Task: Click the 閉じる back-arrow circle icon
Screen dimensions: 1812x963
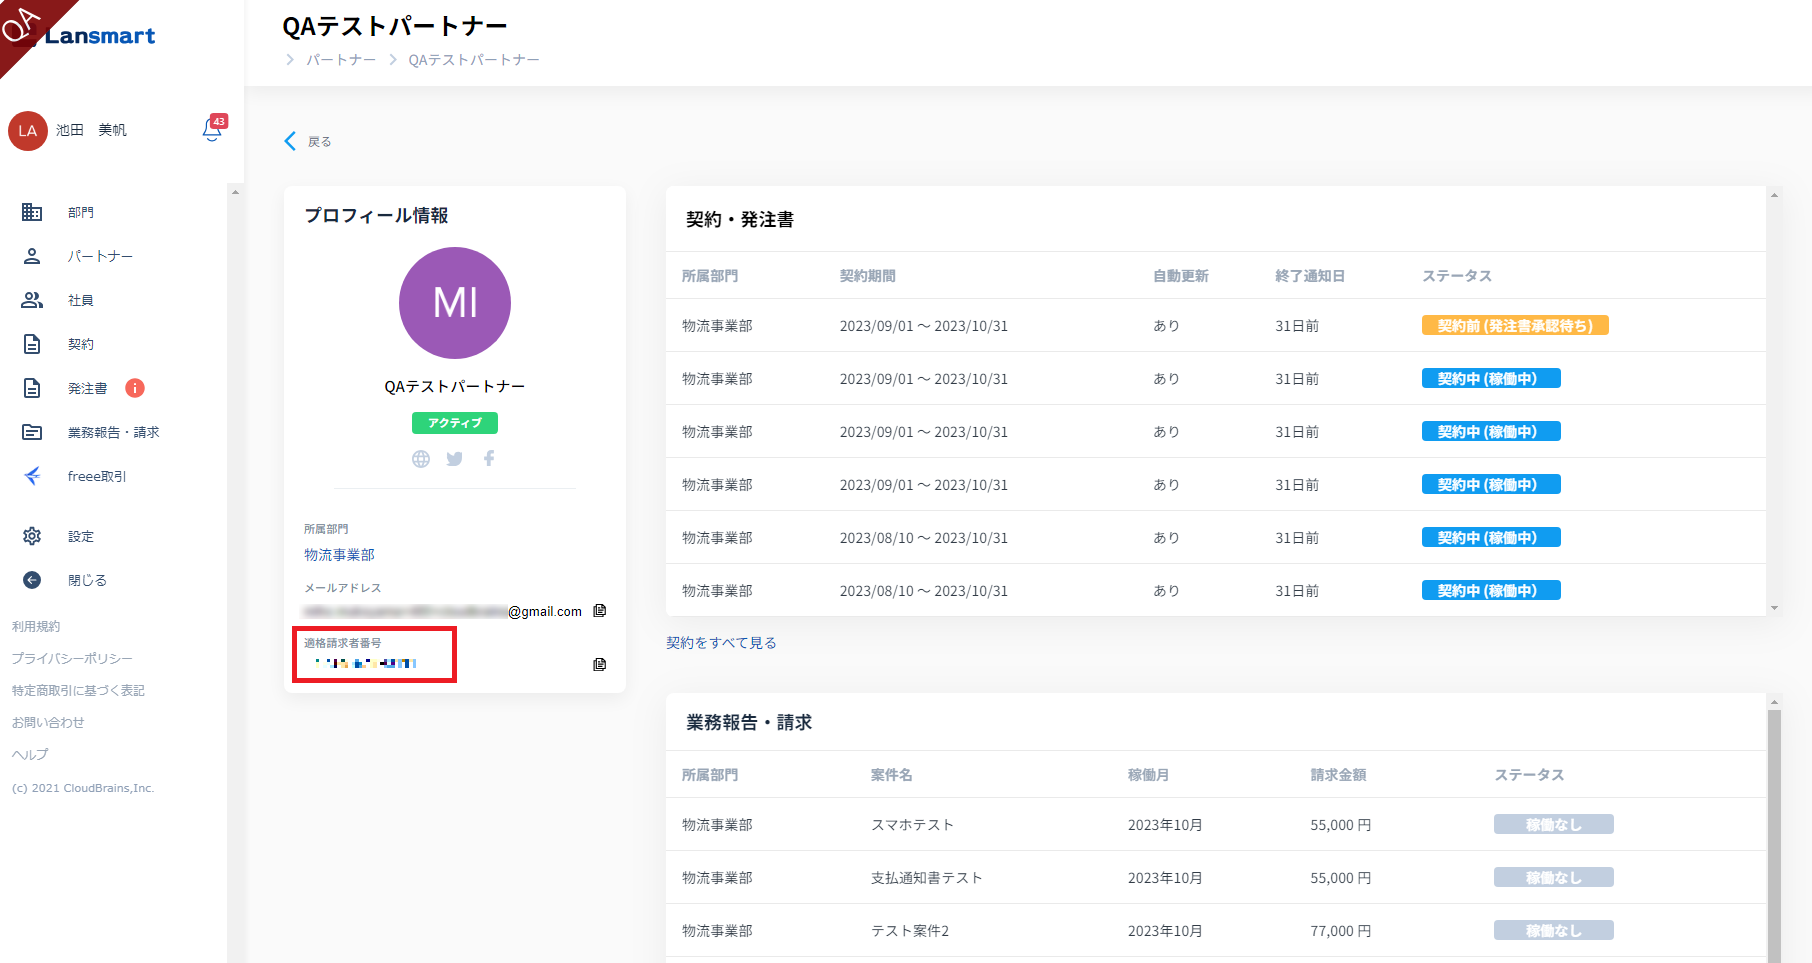Action: tap(32, 580)
